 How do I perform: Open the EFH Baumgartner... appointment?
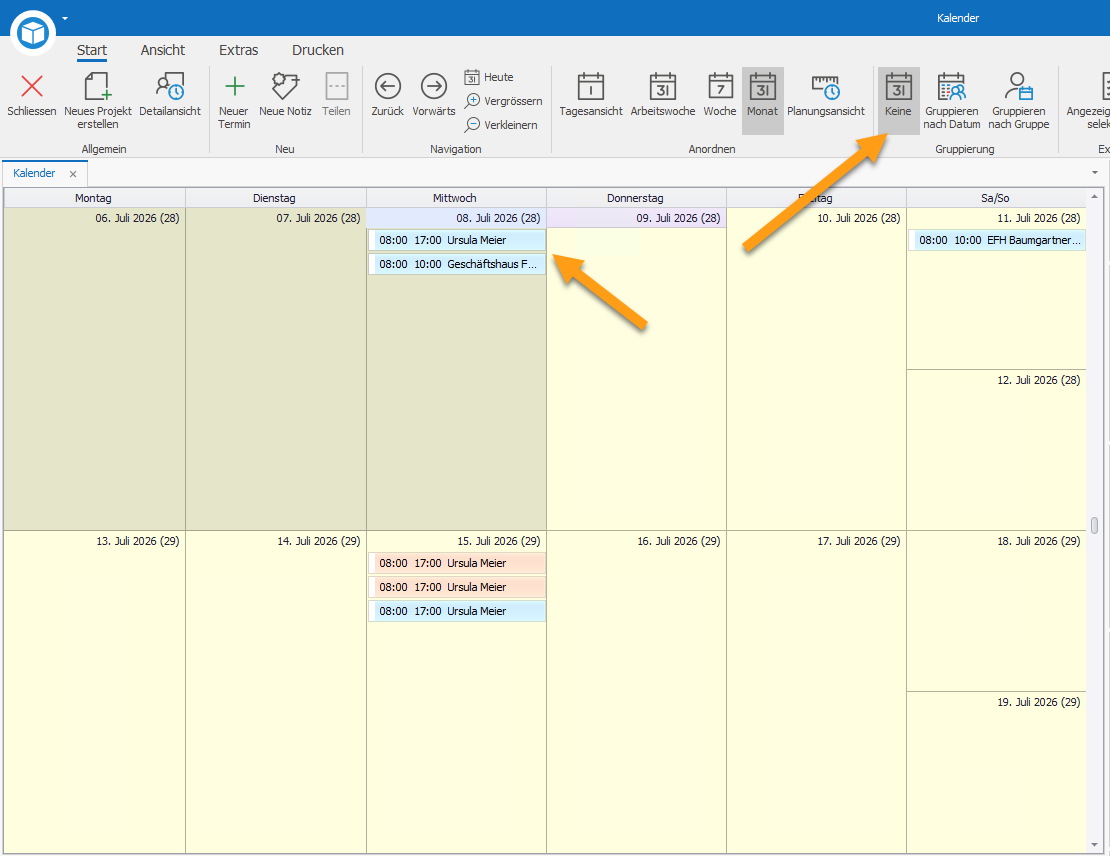[x=997, y=240]
